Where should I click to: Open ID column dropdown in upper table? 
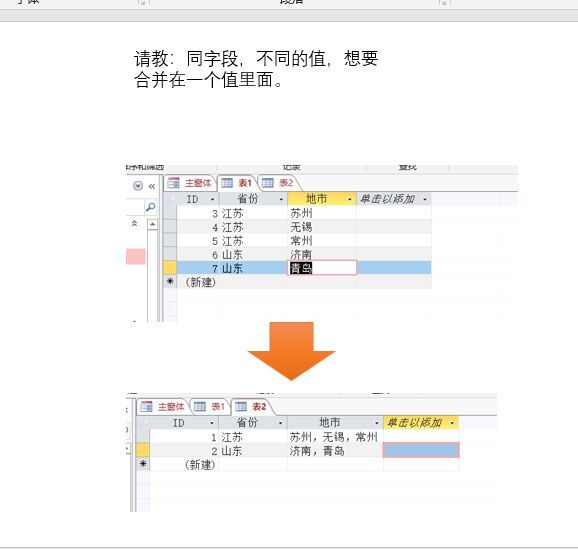(x=212, y=199)
